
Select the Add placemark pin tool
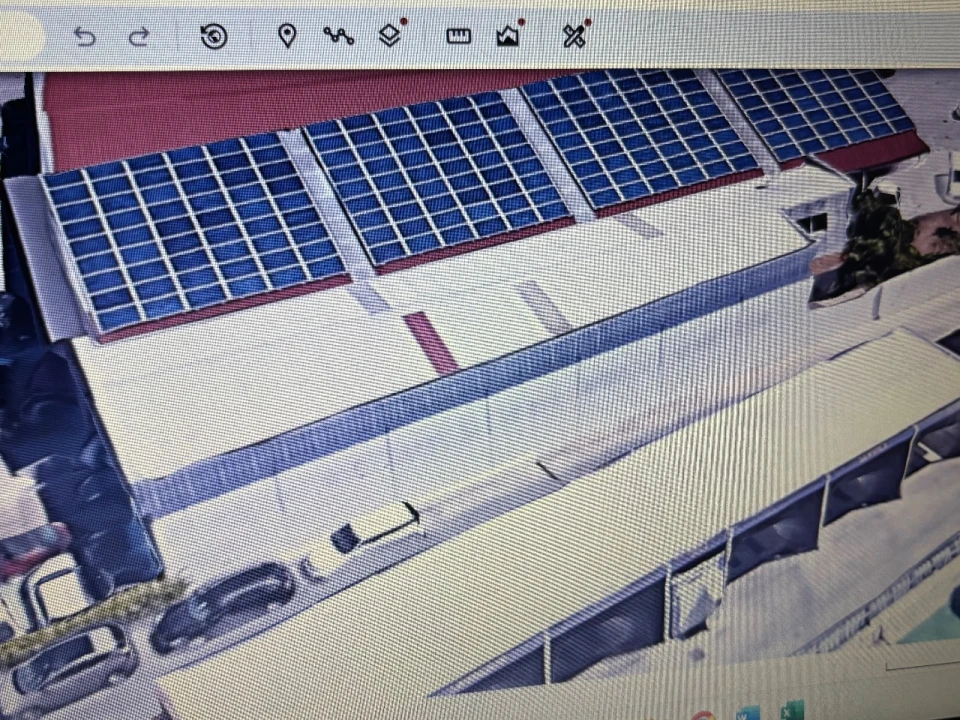287,36
